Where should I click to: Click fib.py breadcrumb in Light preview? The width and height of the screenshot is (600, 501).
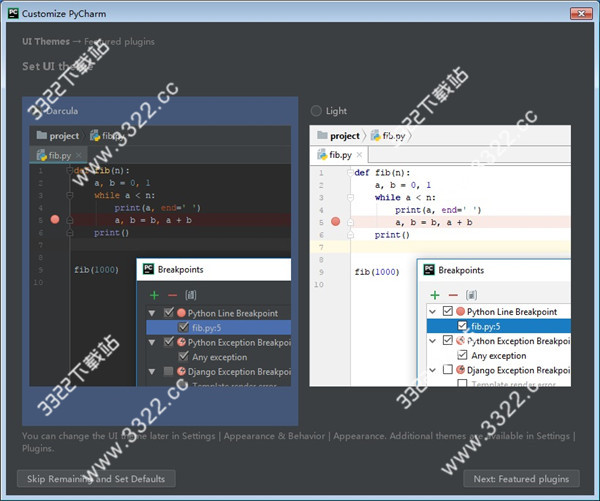coord(388,135)
